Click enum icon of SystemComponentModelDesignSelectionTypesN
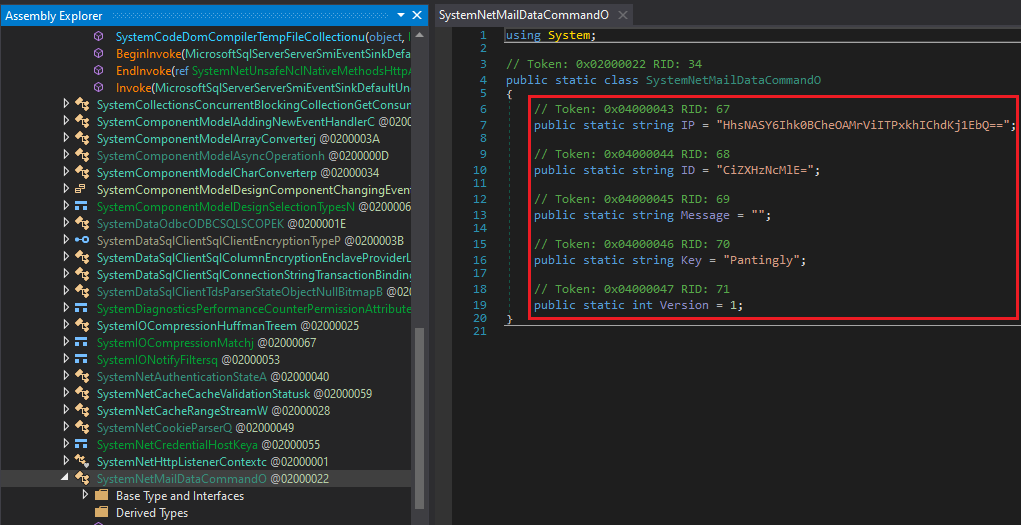Viewport: 1021px width, 525px height. (x=81, y=206)
